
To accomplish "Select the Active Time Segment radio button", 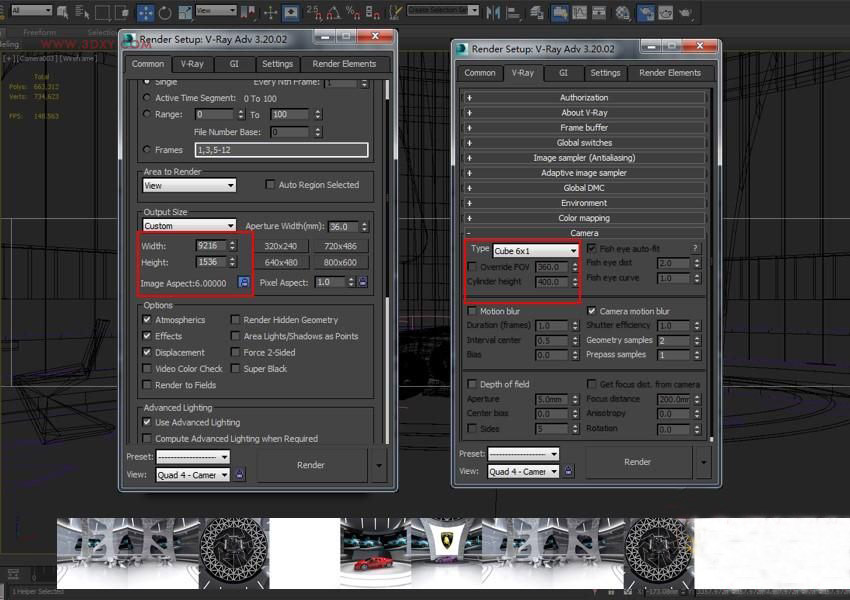I will 147,98.
